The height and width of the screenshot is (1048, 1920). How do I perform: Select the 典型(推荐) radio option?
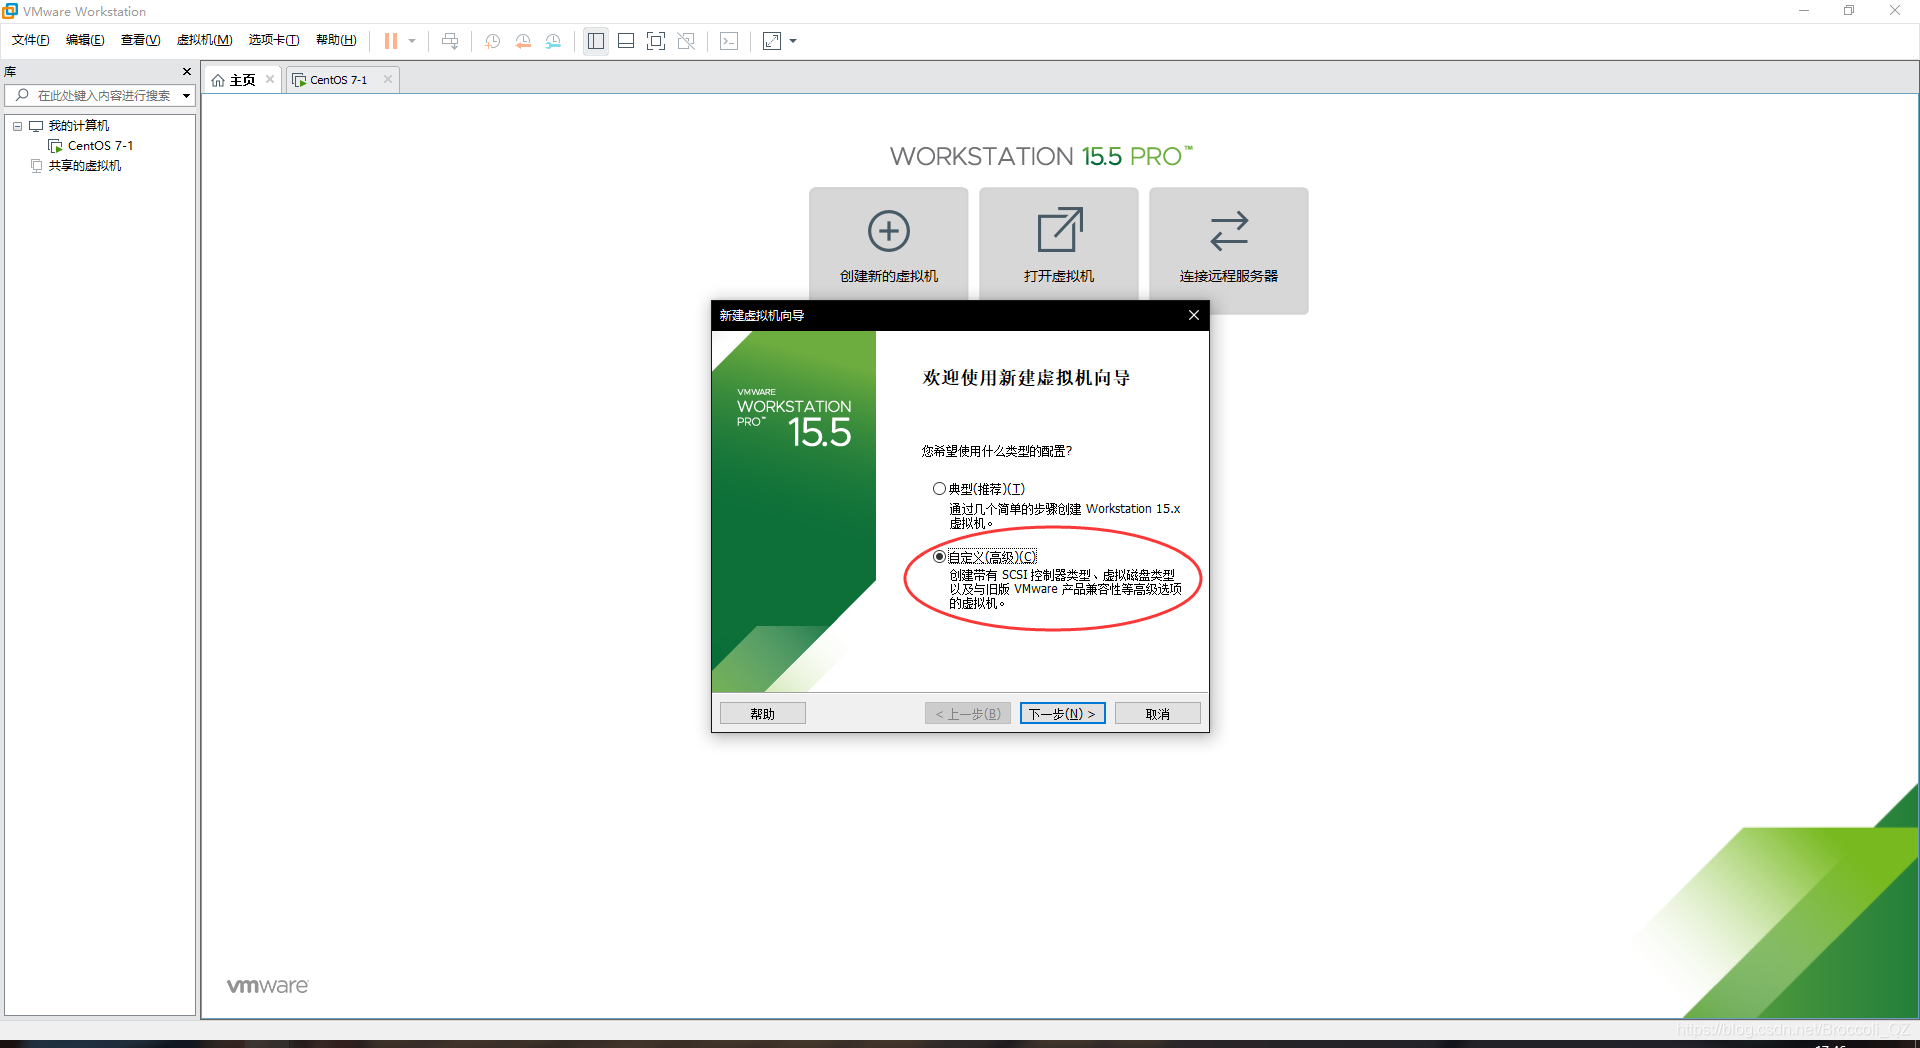(x=939, y=489)
